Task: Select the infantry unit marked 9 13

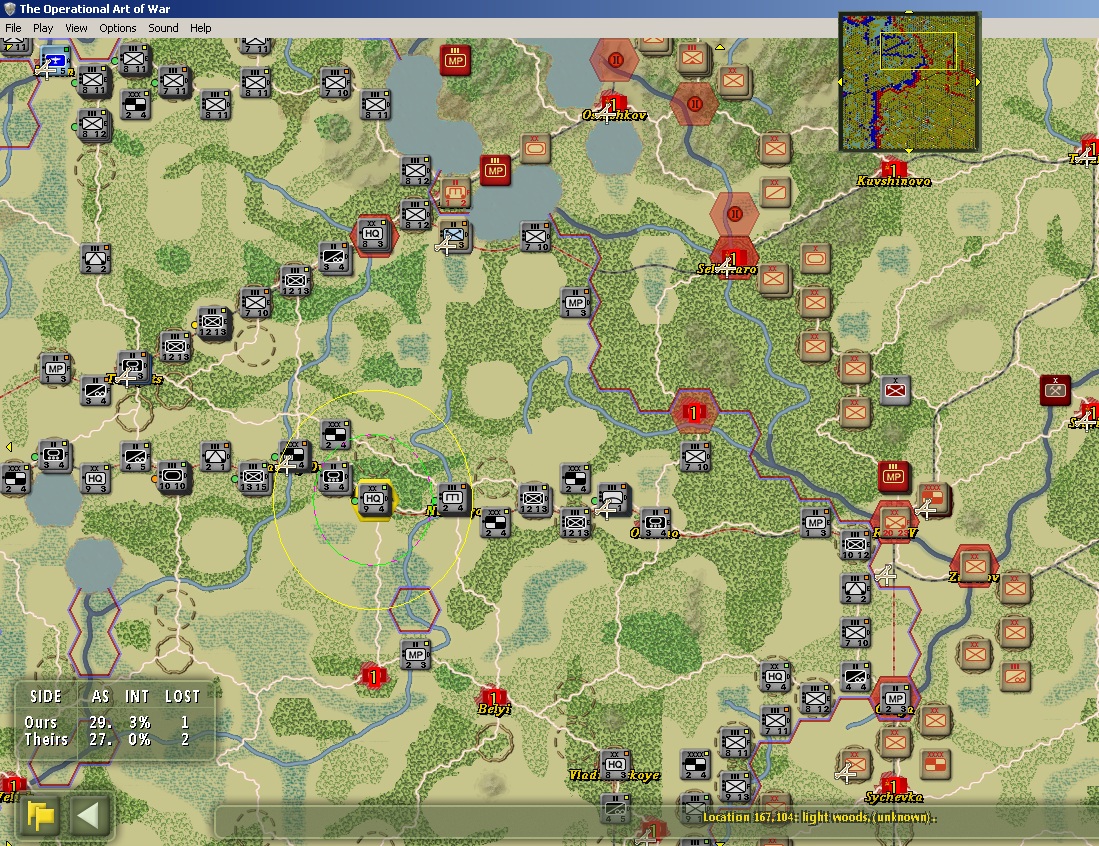Action: pos(735,787)
